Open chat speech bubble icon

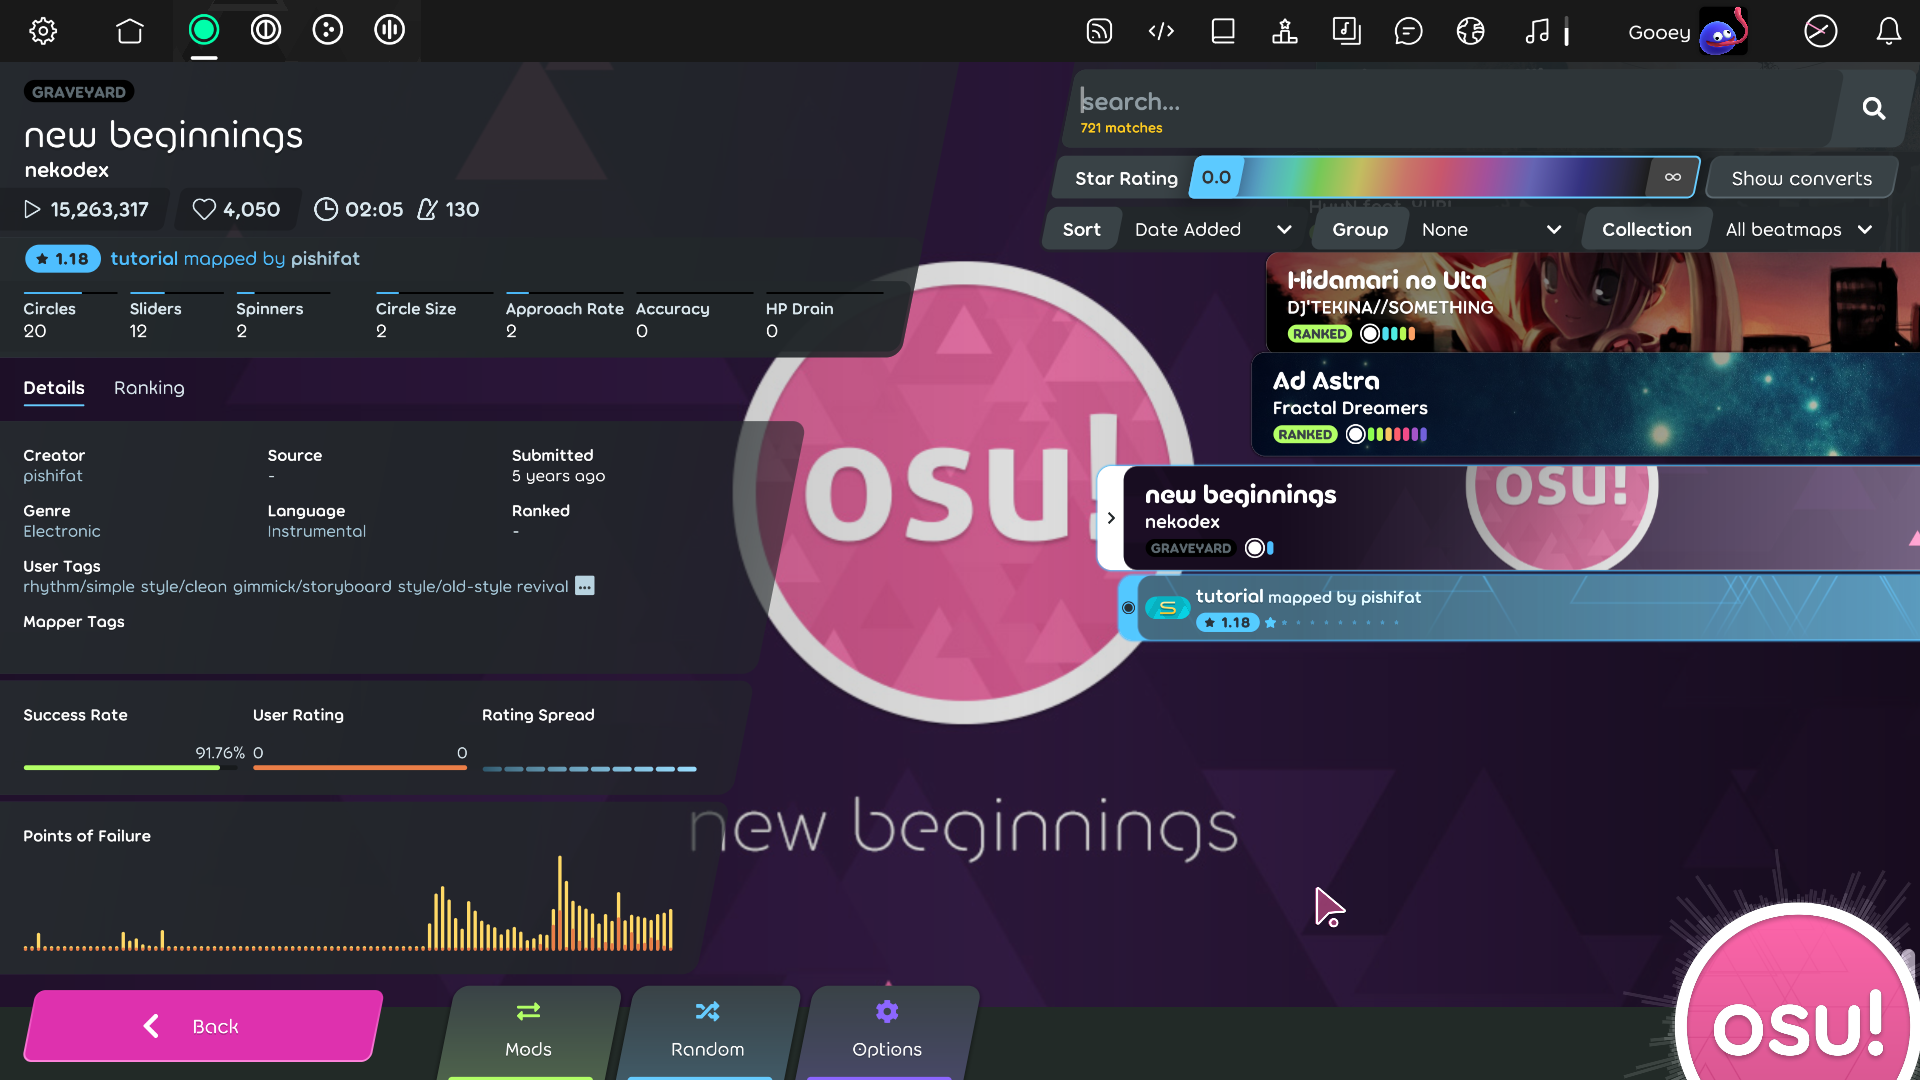pyautogui.click(x=1409, y=31)
